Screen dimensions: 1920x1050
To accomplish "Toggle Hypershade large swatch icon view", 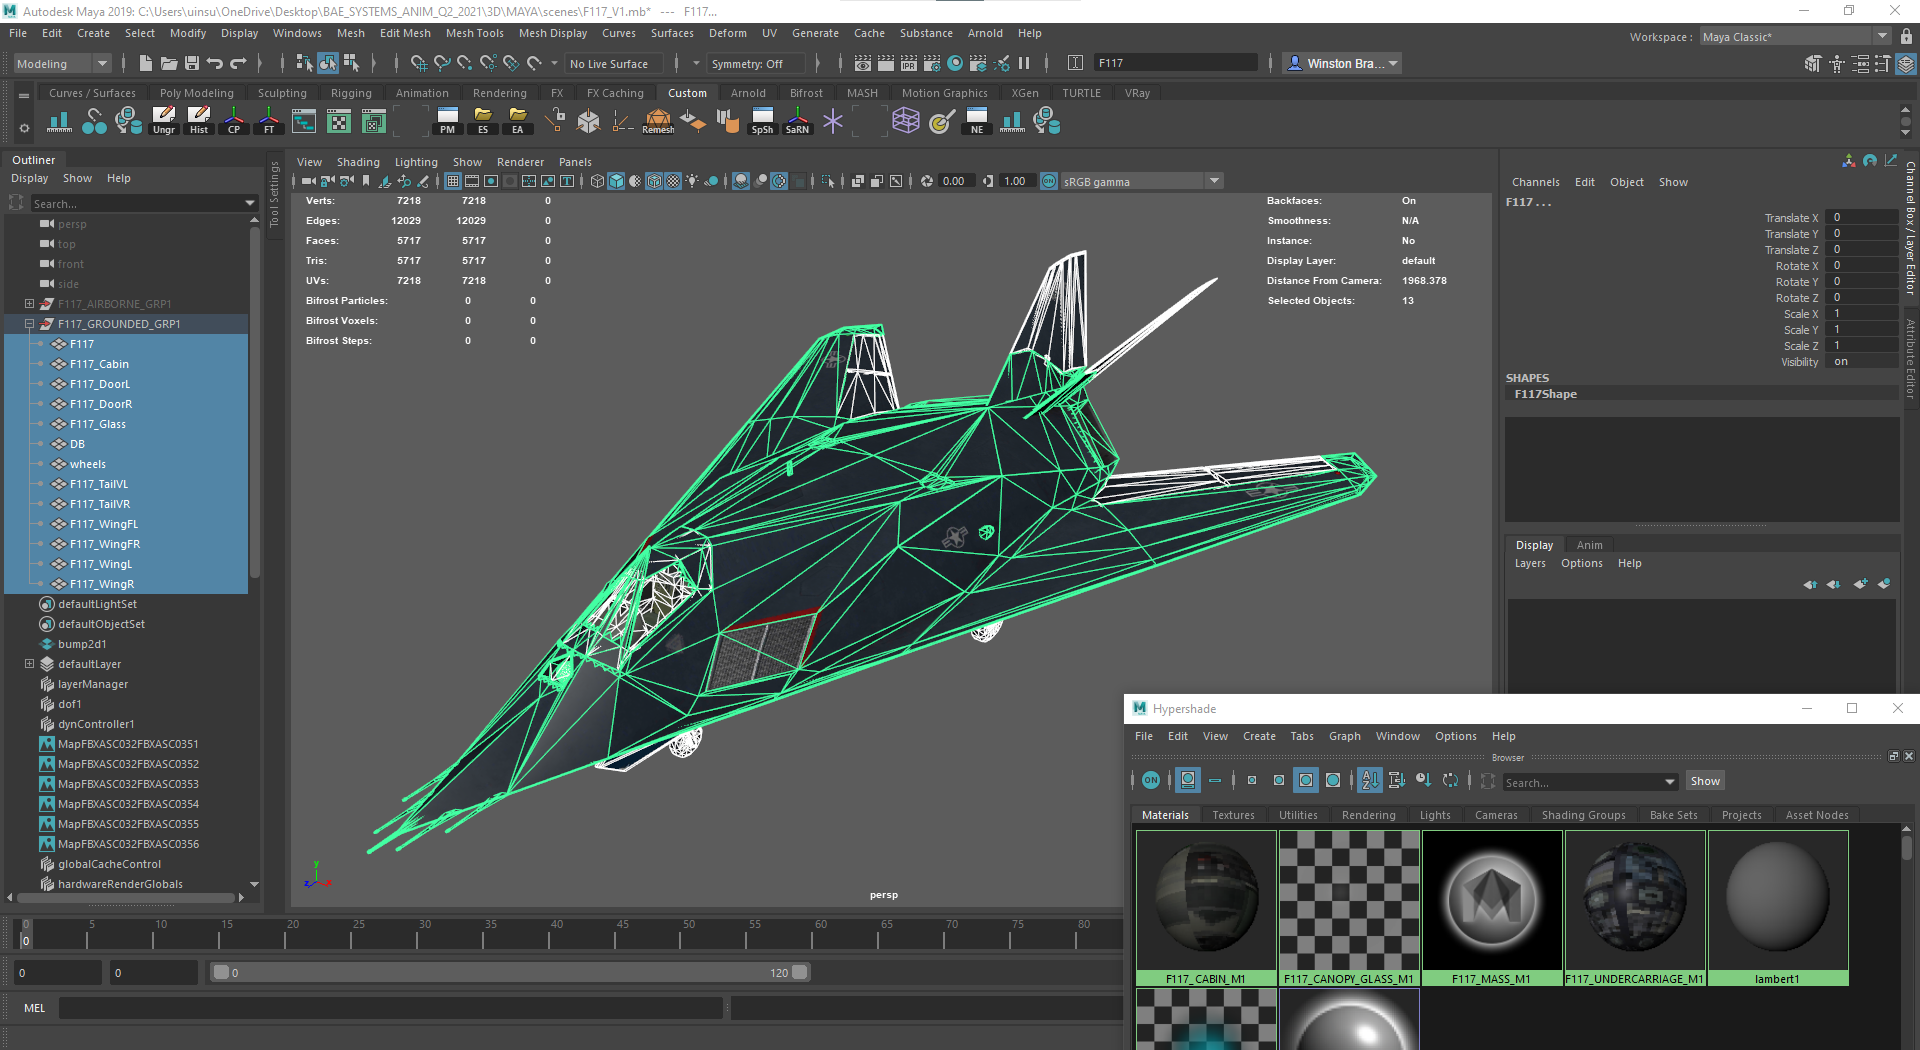I will 1305,780.
